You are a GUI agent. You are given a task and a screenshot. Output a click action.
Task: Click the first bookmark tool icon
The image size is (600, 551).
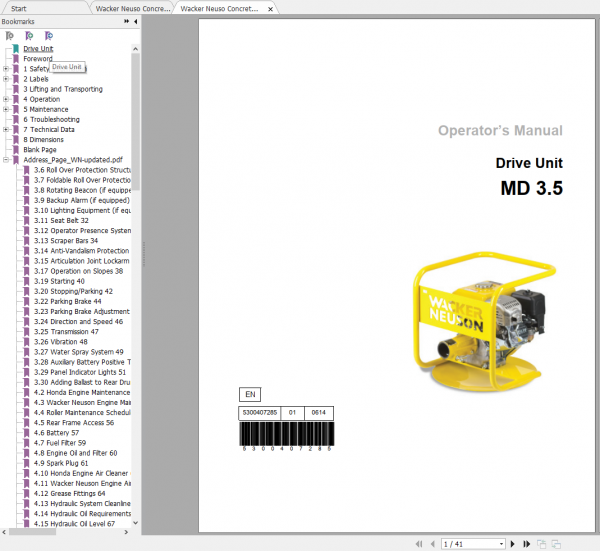coord(10,36)
